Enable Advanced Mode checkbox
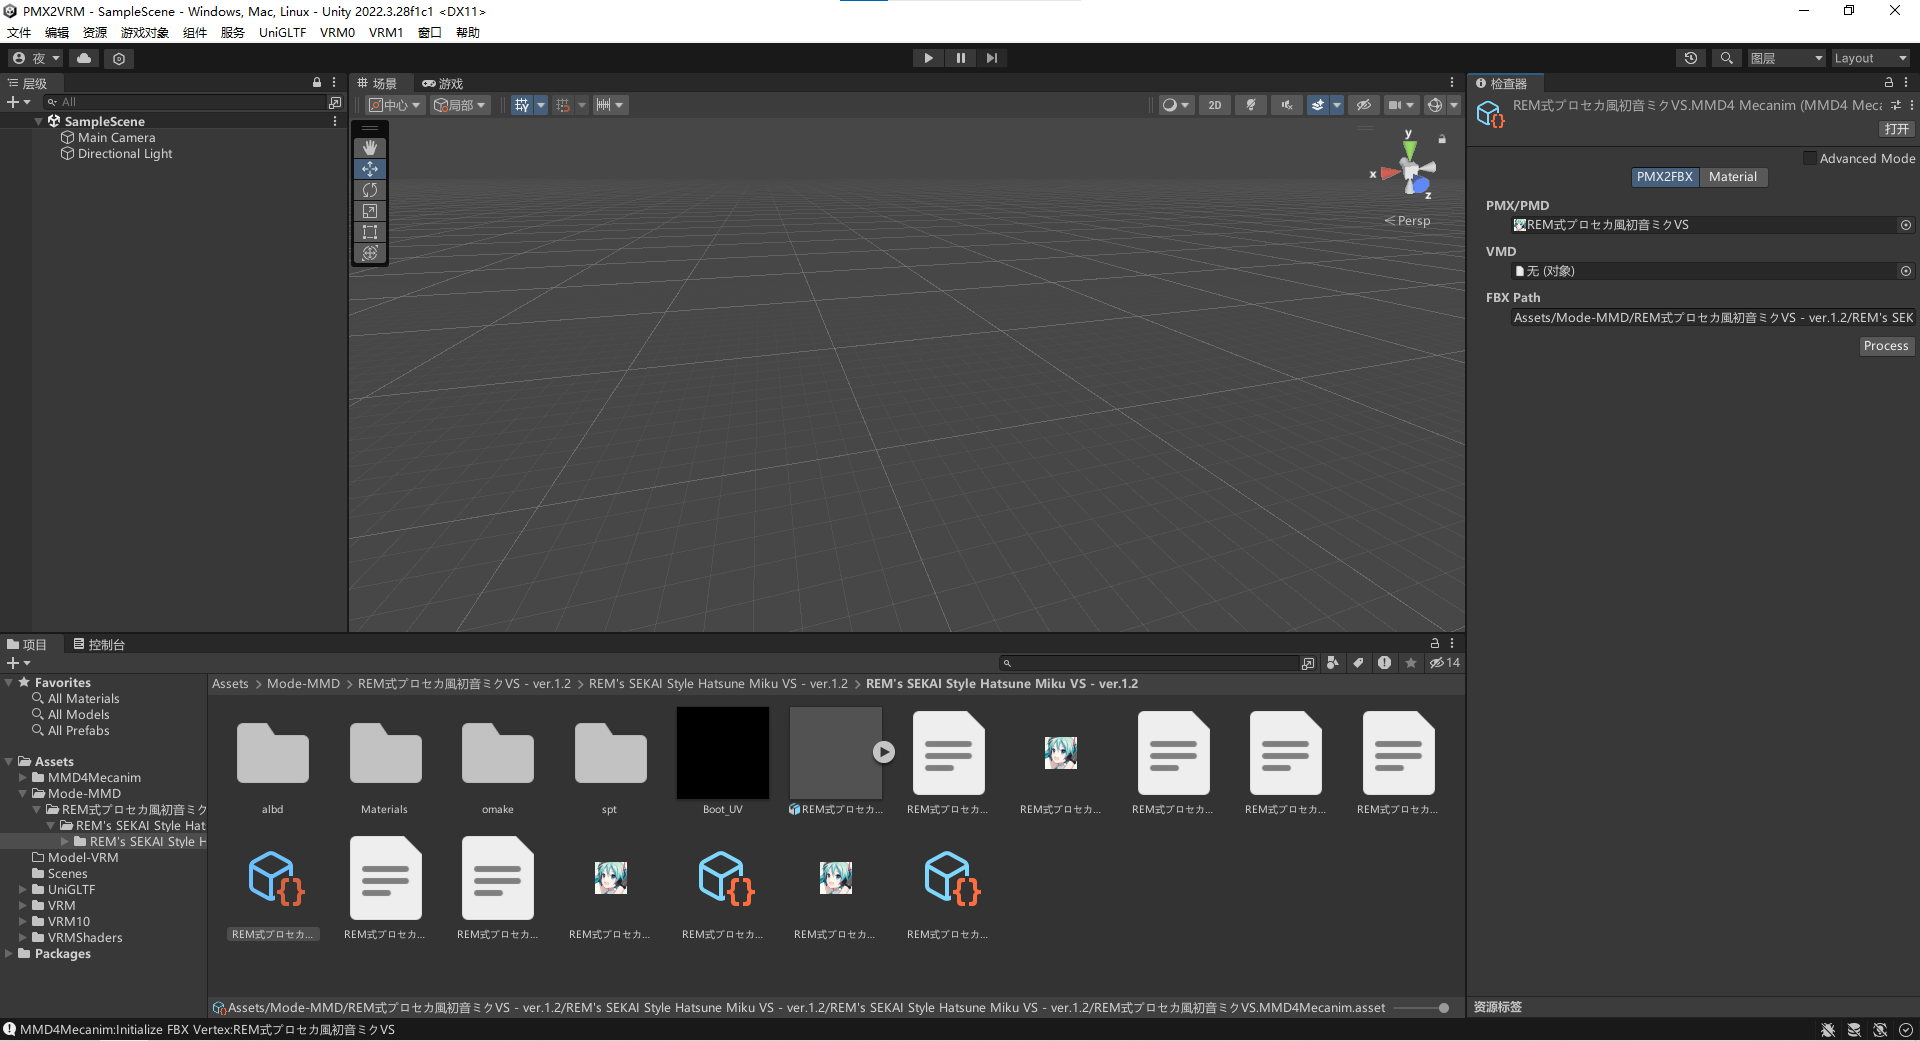Viewport: 1920px width, 1041px height. [1810, 158]
